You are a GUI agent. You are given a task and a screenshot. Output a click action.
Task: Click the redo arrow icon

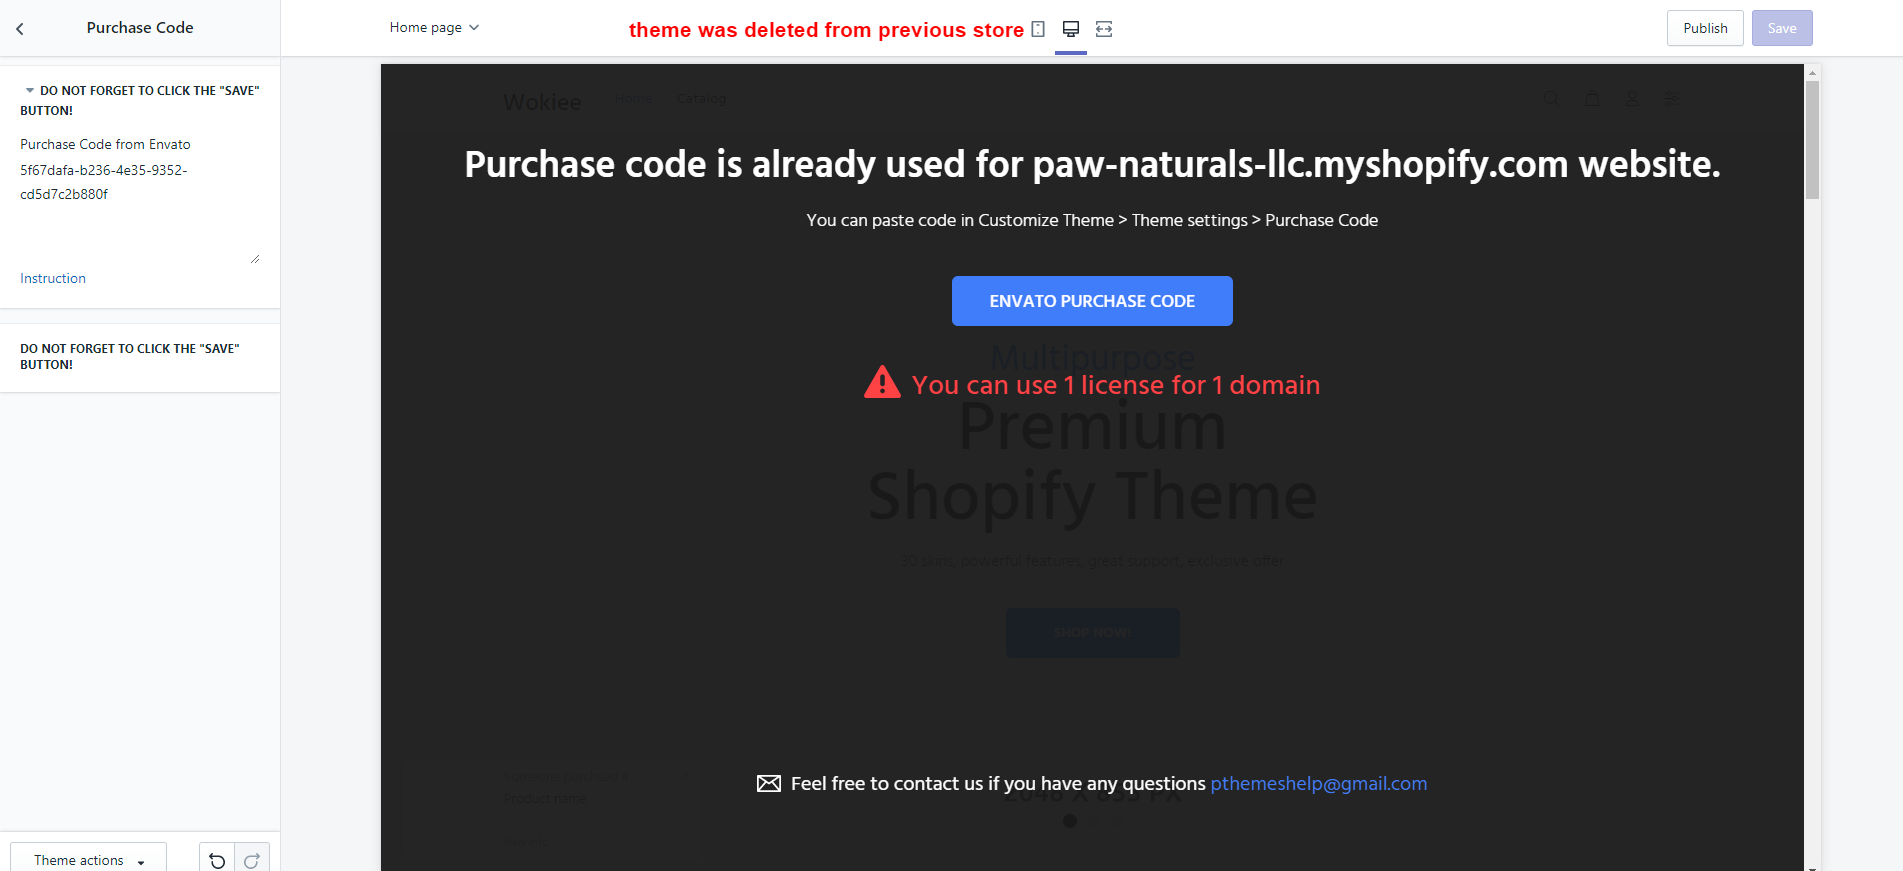pyautogui.click(x=252, y=860)
